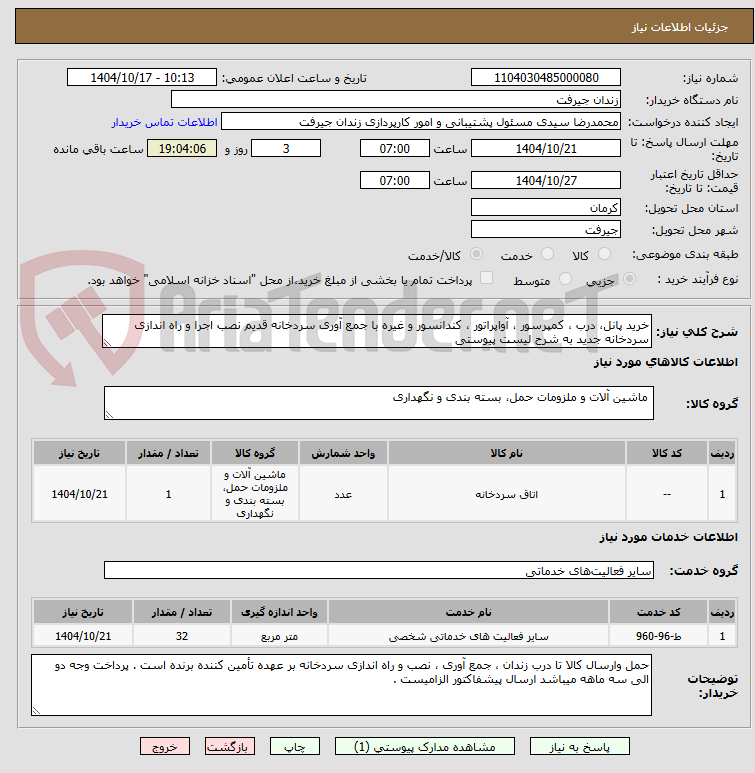
Task: Select the خدمت radio button
Action: [547, 254]
